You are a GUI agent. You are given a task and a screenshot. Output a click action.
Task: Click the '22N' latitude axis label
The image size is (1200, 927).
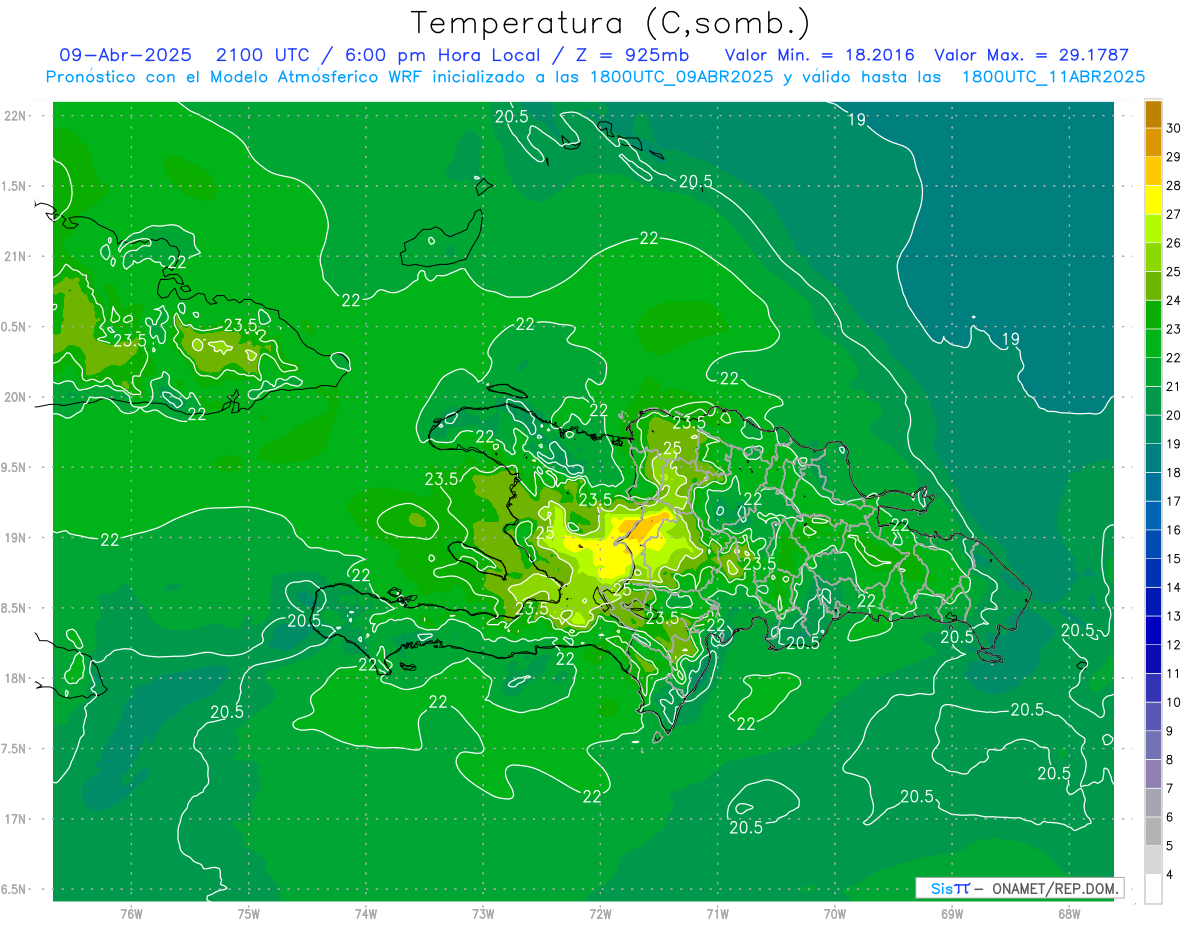[14, 115]
